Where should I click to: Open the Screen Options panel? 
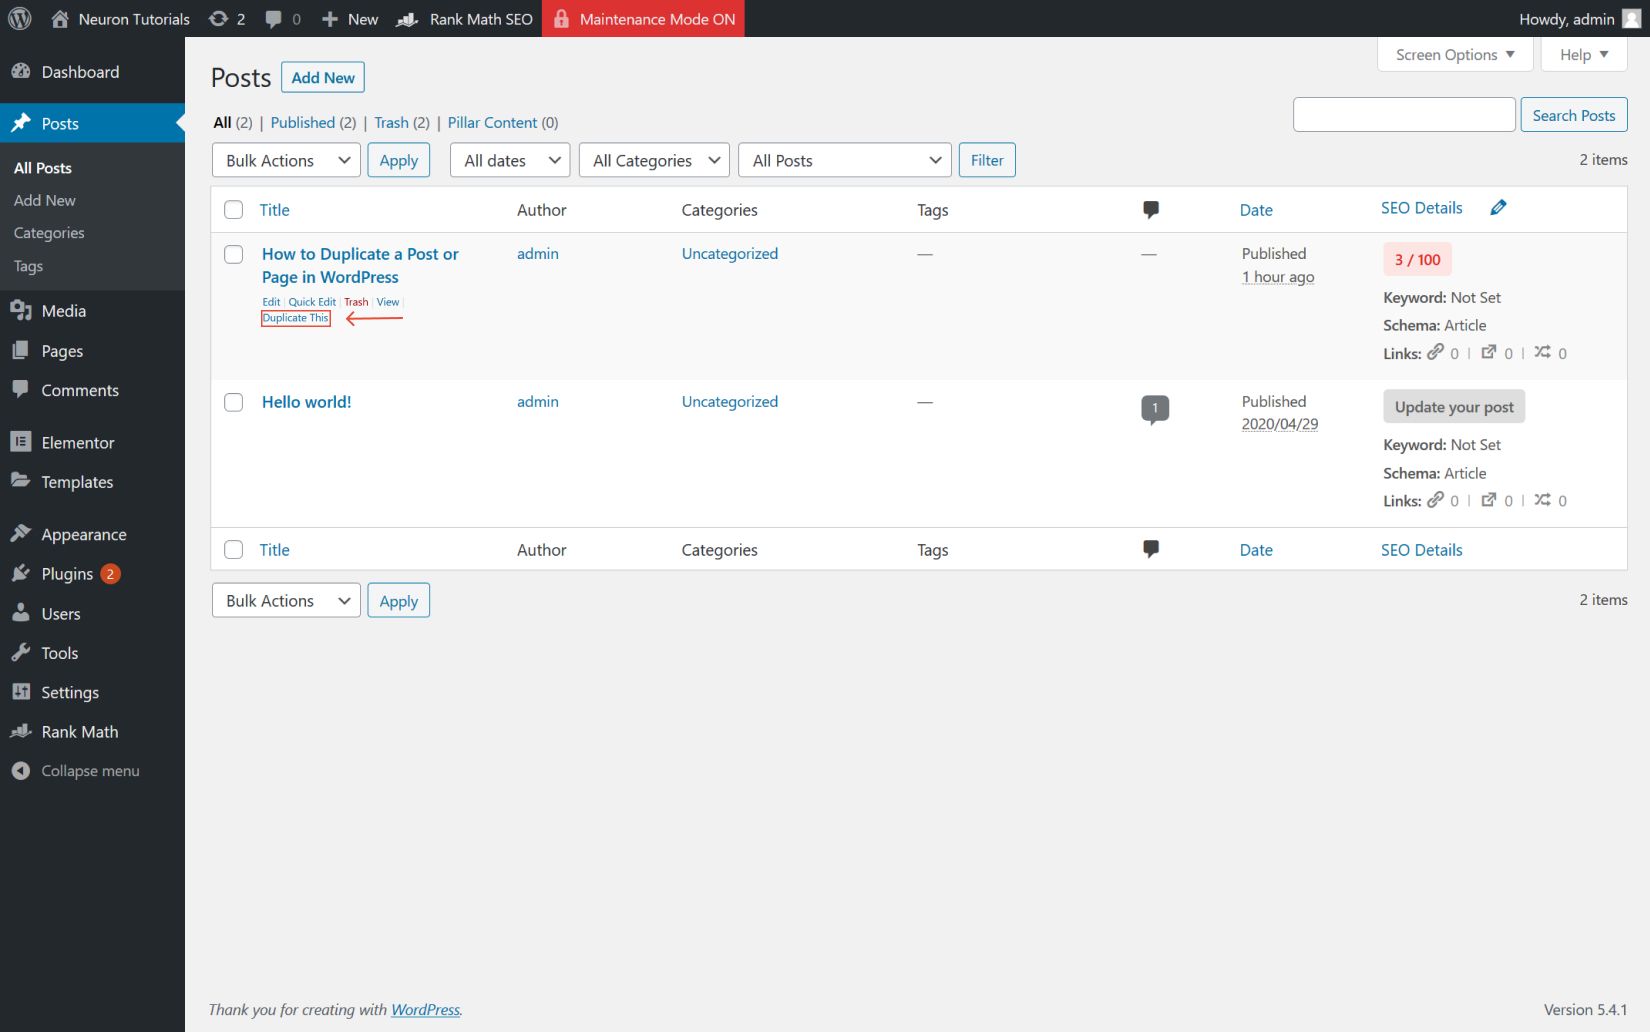tap(1453, 54)
